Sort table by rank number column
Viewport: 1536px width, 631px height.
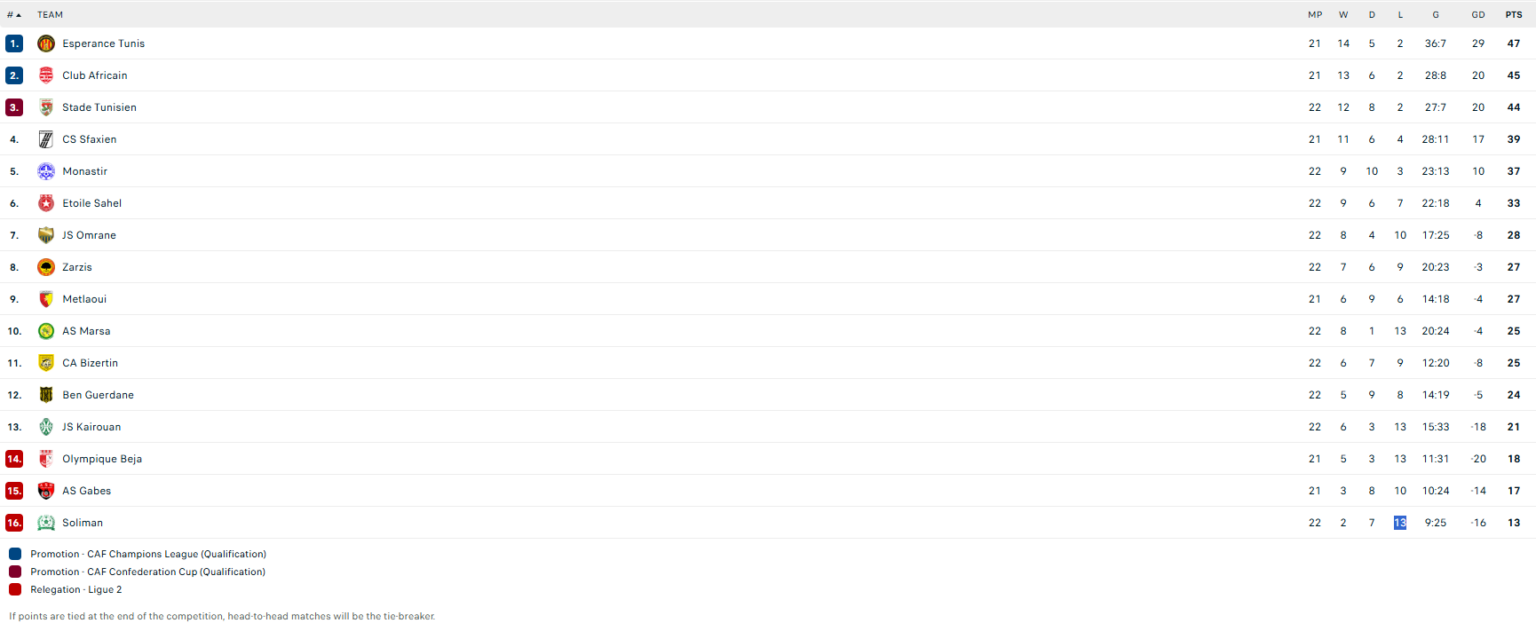pos(14,15)
